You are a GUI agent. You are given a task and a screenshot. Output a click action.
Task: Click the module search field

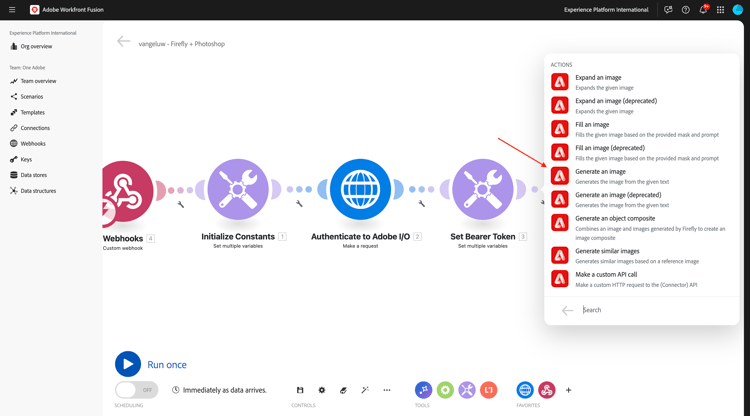[655, 310]
